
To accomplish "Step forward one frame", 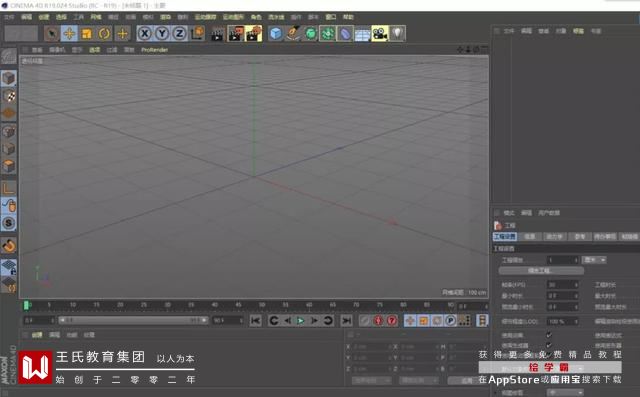I will 314,321.
